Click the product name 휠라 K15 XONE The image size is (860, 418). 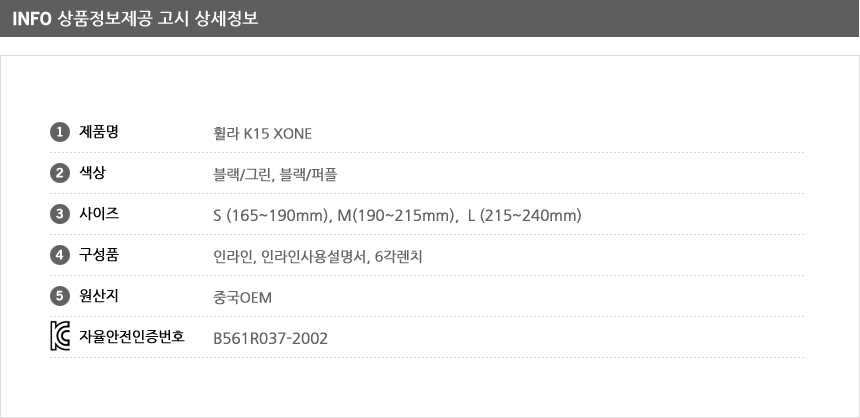click(263, 133)
